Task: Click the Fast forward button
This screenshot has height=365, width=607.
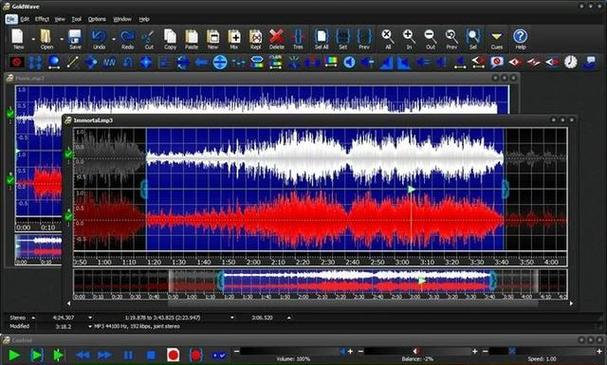Action: 105,355
